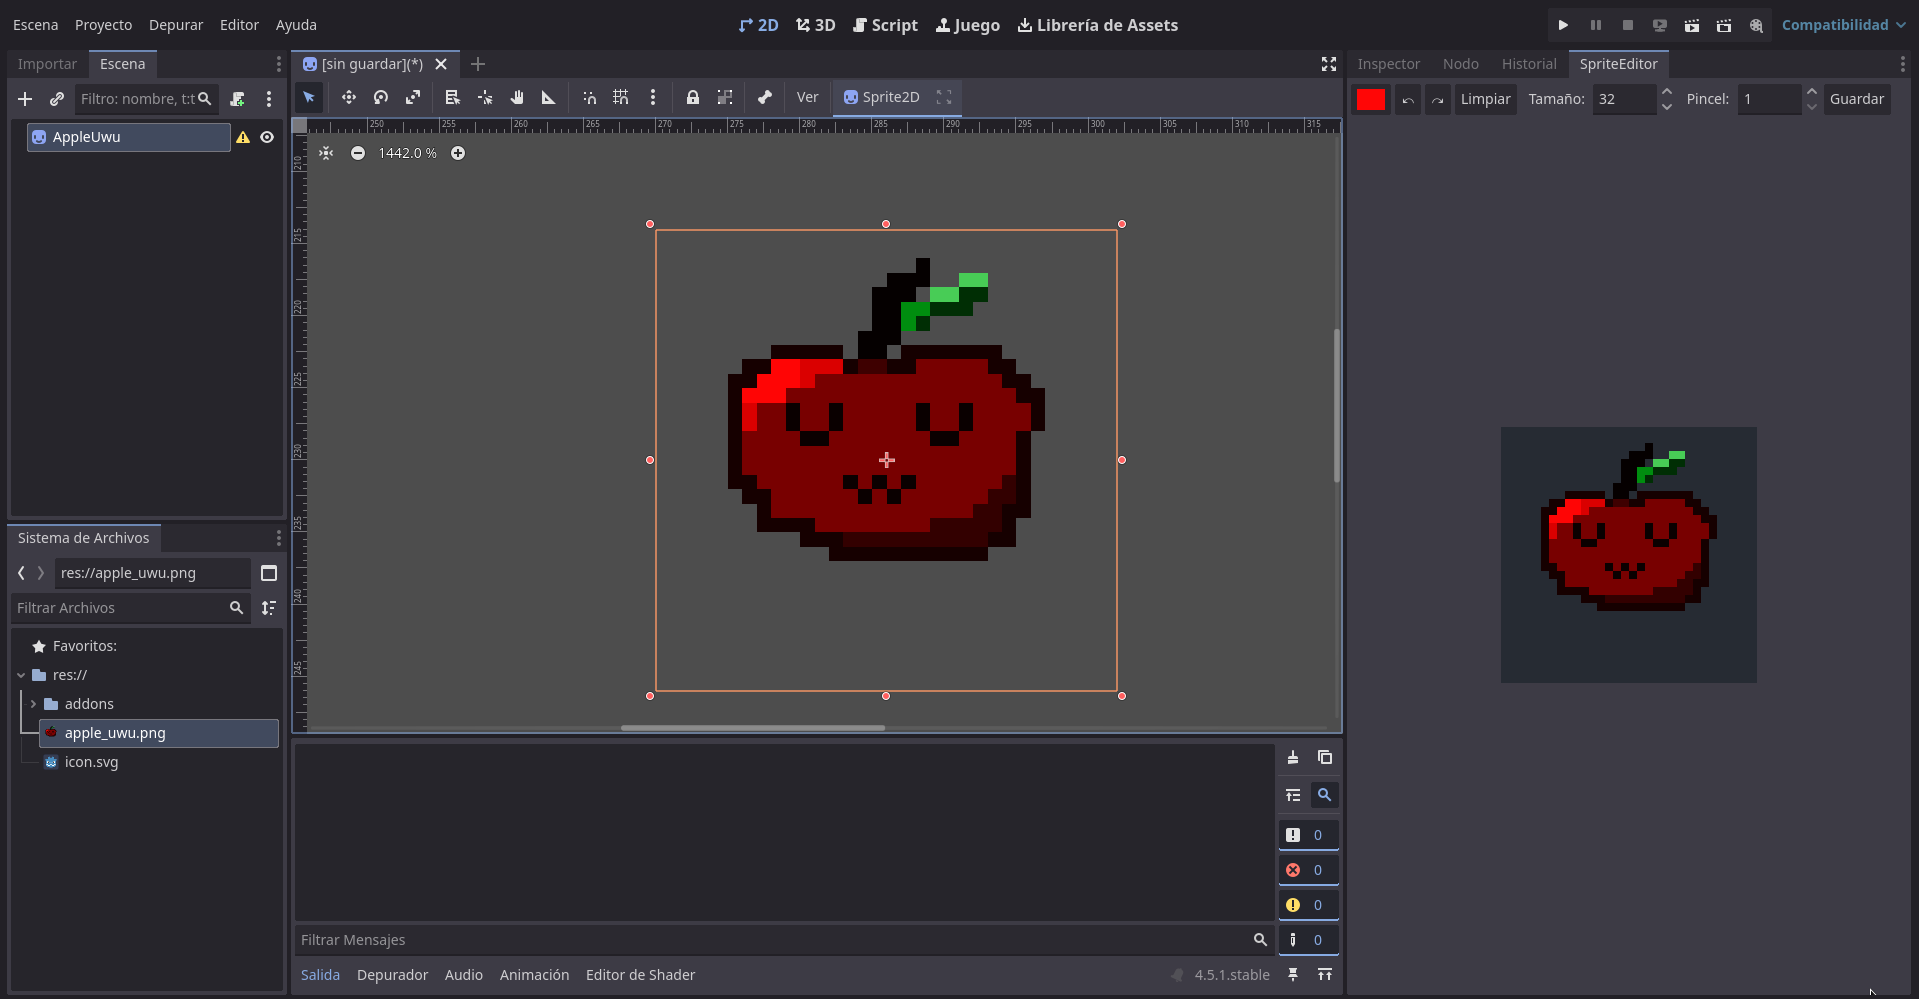Toggle grid snap in the toolbar
The image size is (1919, 999).
tap(621, 97)
